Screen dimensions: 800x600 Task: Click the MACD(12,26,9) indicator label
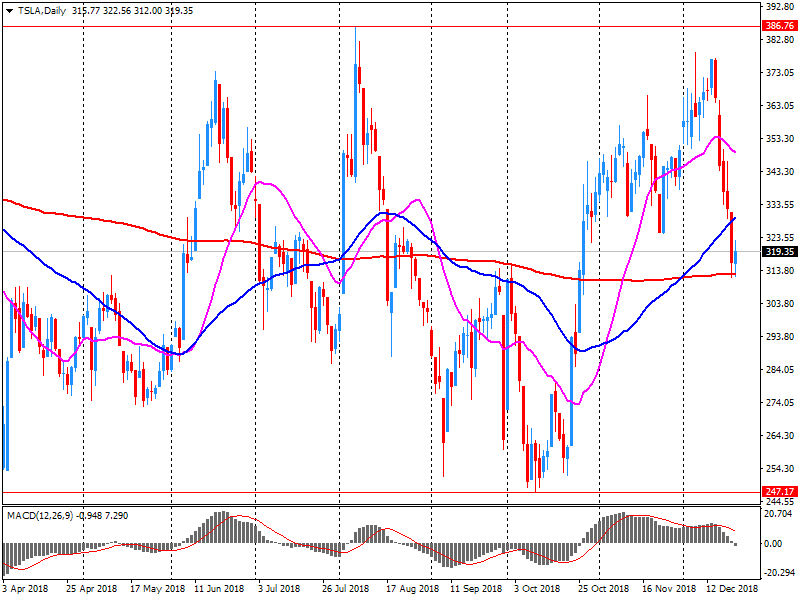coord(42,516)
